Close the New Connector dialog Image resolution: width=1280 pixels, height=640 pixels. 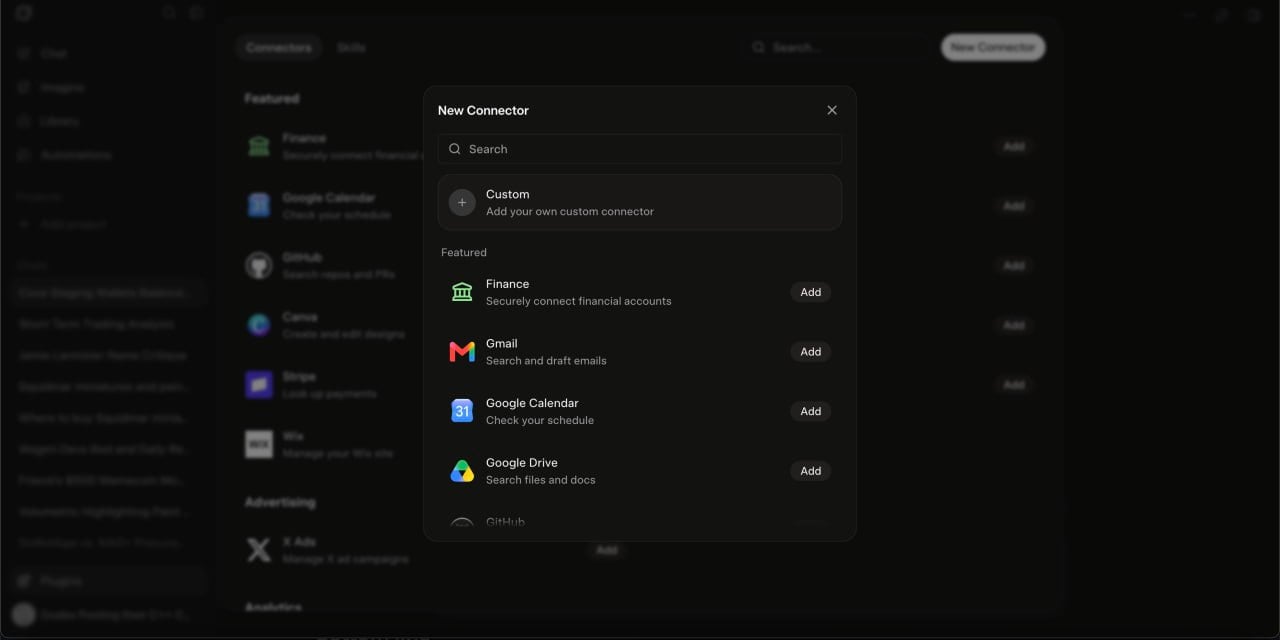tap(832, 110)
